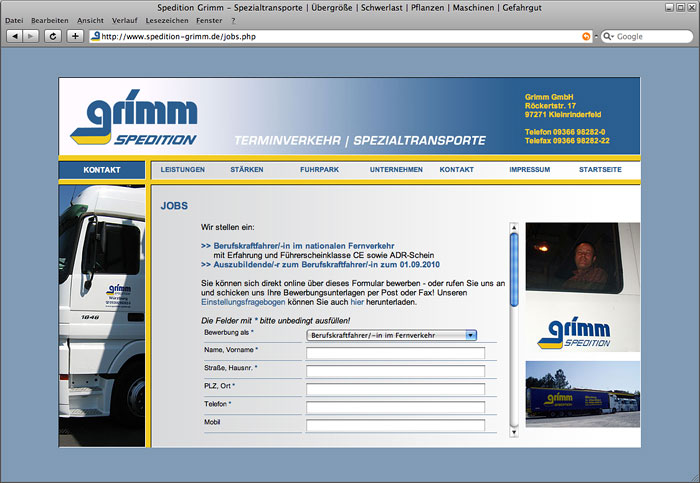Click the 'Grimm GmbH' address text
Viewport: 700px width, 483px height.
click(549, 97)
